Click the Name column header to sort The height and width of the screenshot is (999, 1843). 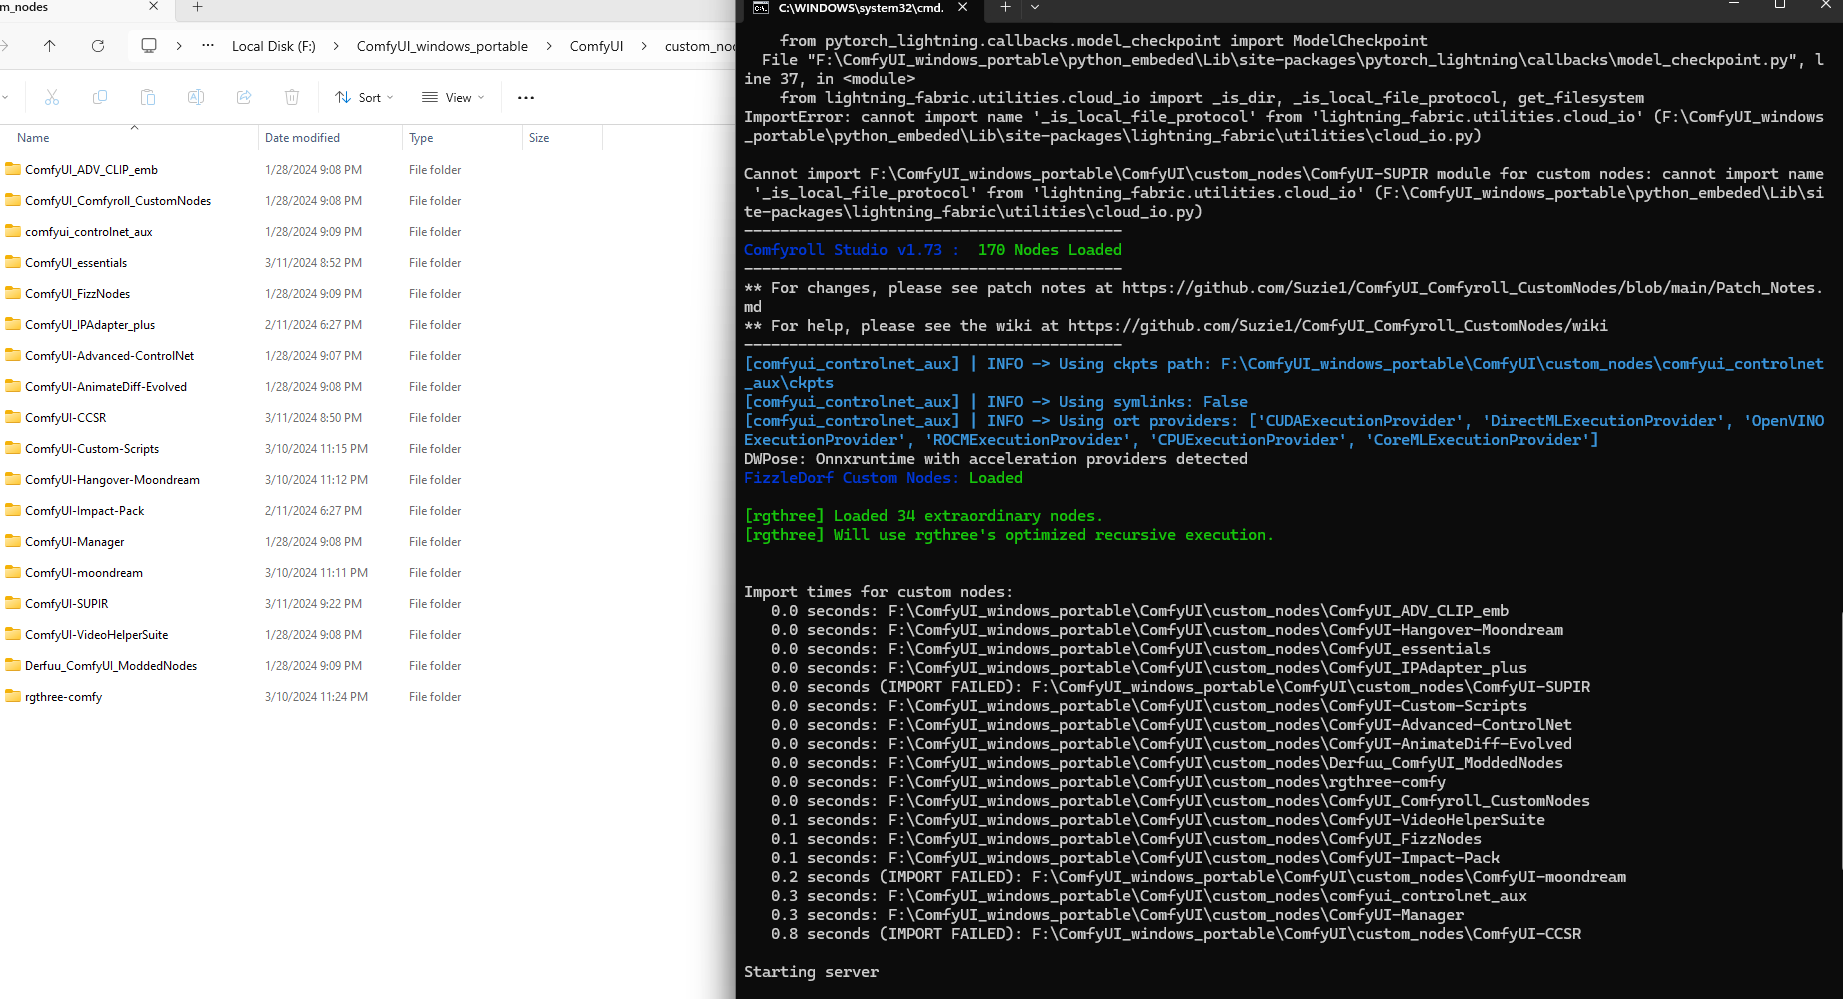(32, 137)
